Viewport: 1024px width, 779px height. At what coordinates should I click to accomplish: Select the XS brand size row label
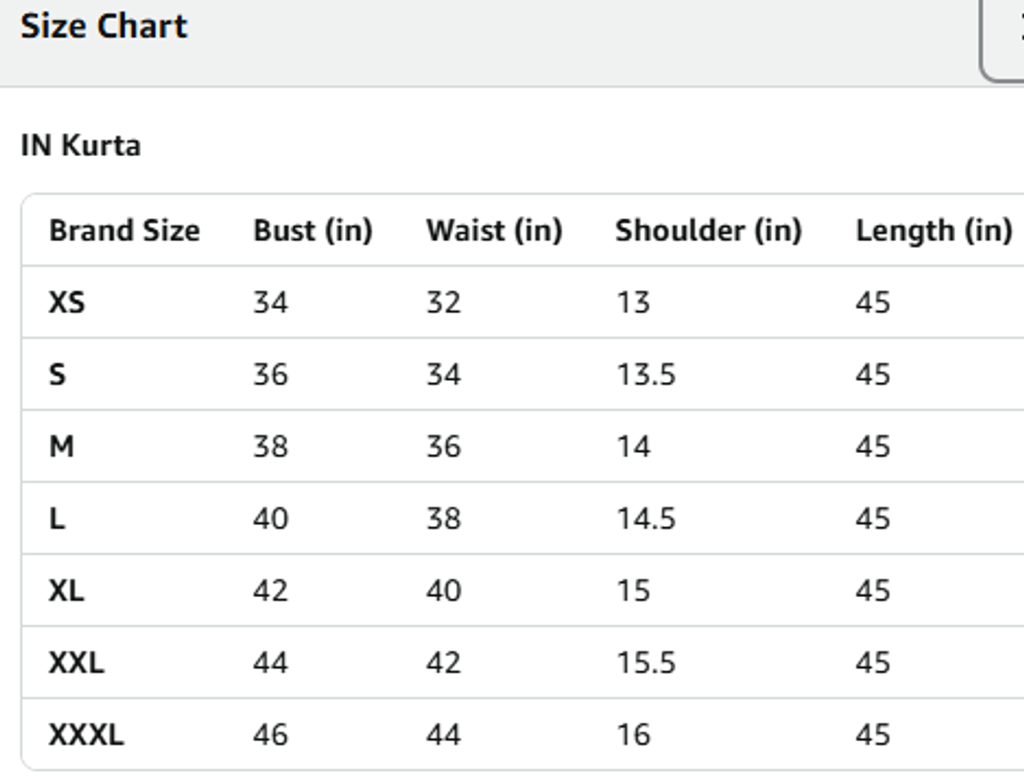(67, 302)
